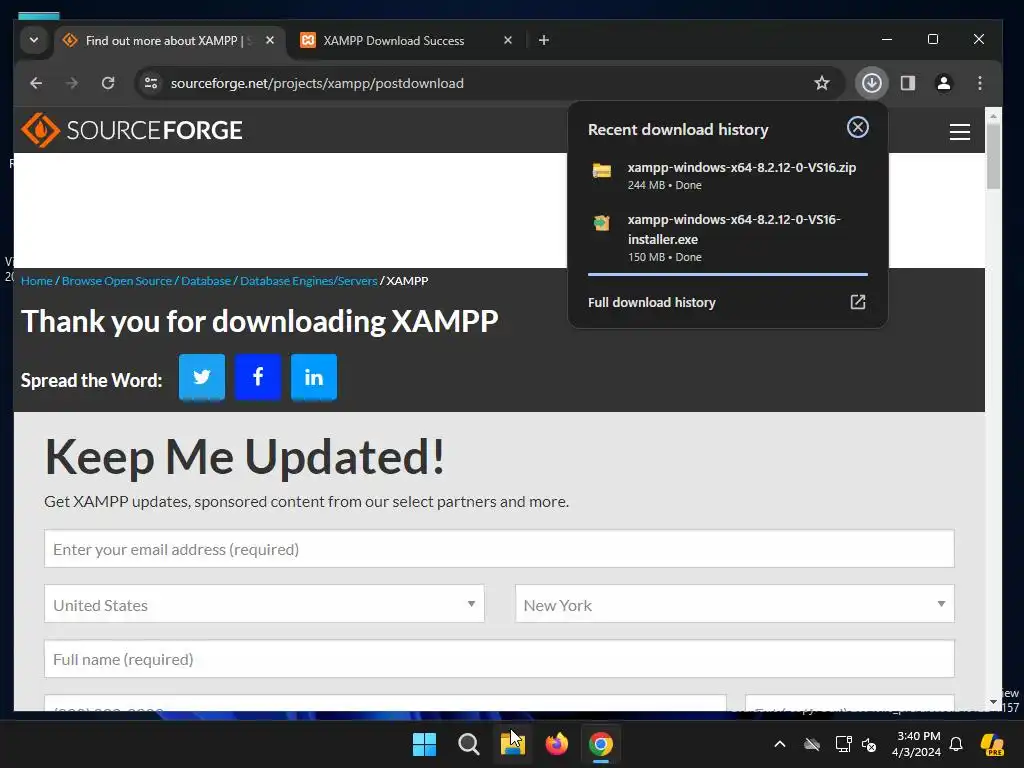Reload the current page
The width and height of the screenshot is (1024, 768).
click(x=108, y=83)
